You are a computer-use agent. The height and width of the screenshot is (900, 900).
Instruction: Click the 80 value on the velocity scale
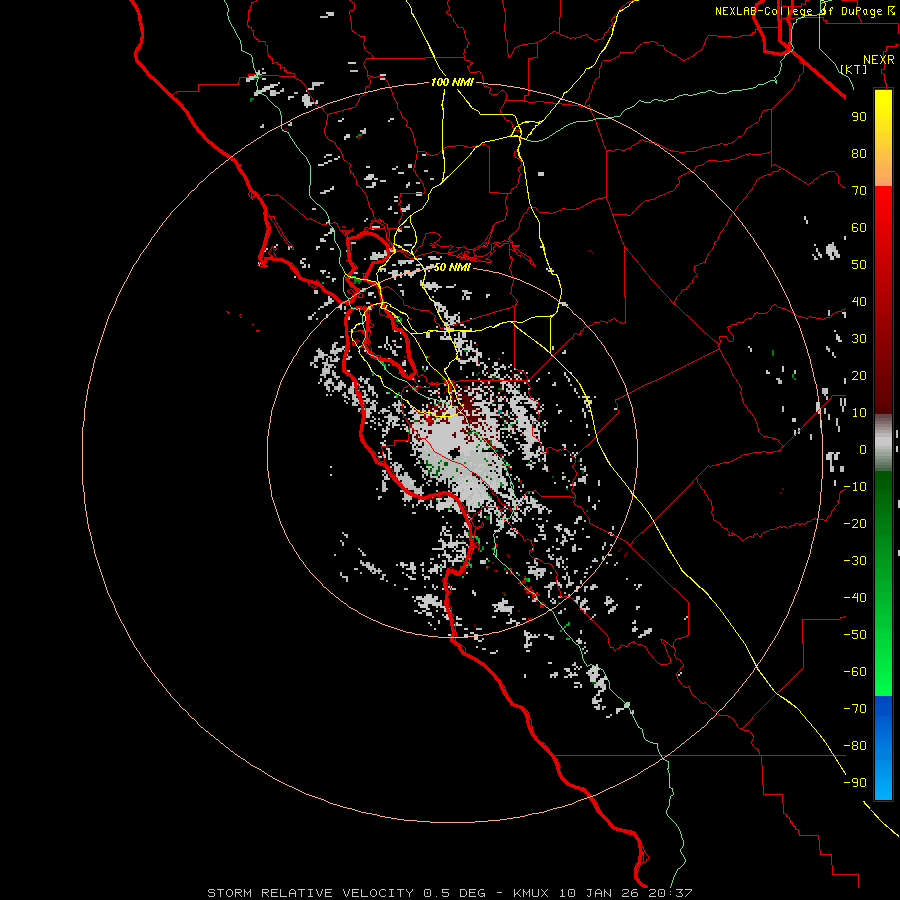(859, 154)
